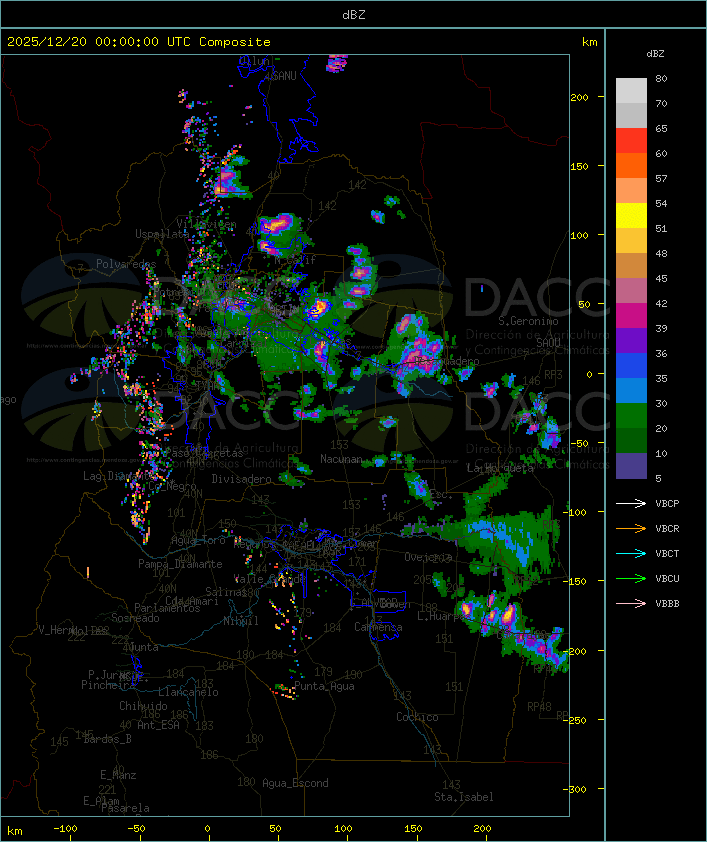Pick the tan 45-48 dBZ legend swatch
Viewport: 707px width, 842px height.
[631, 266]
